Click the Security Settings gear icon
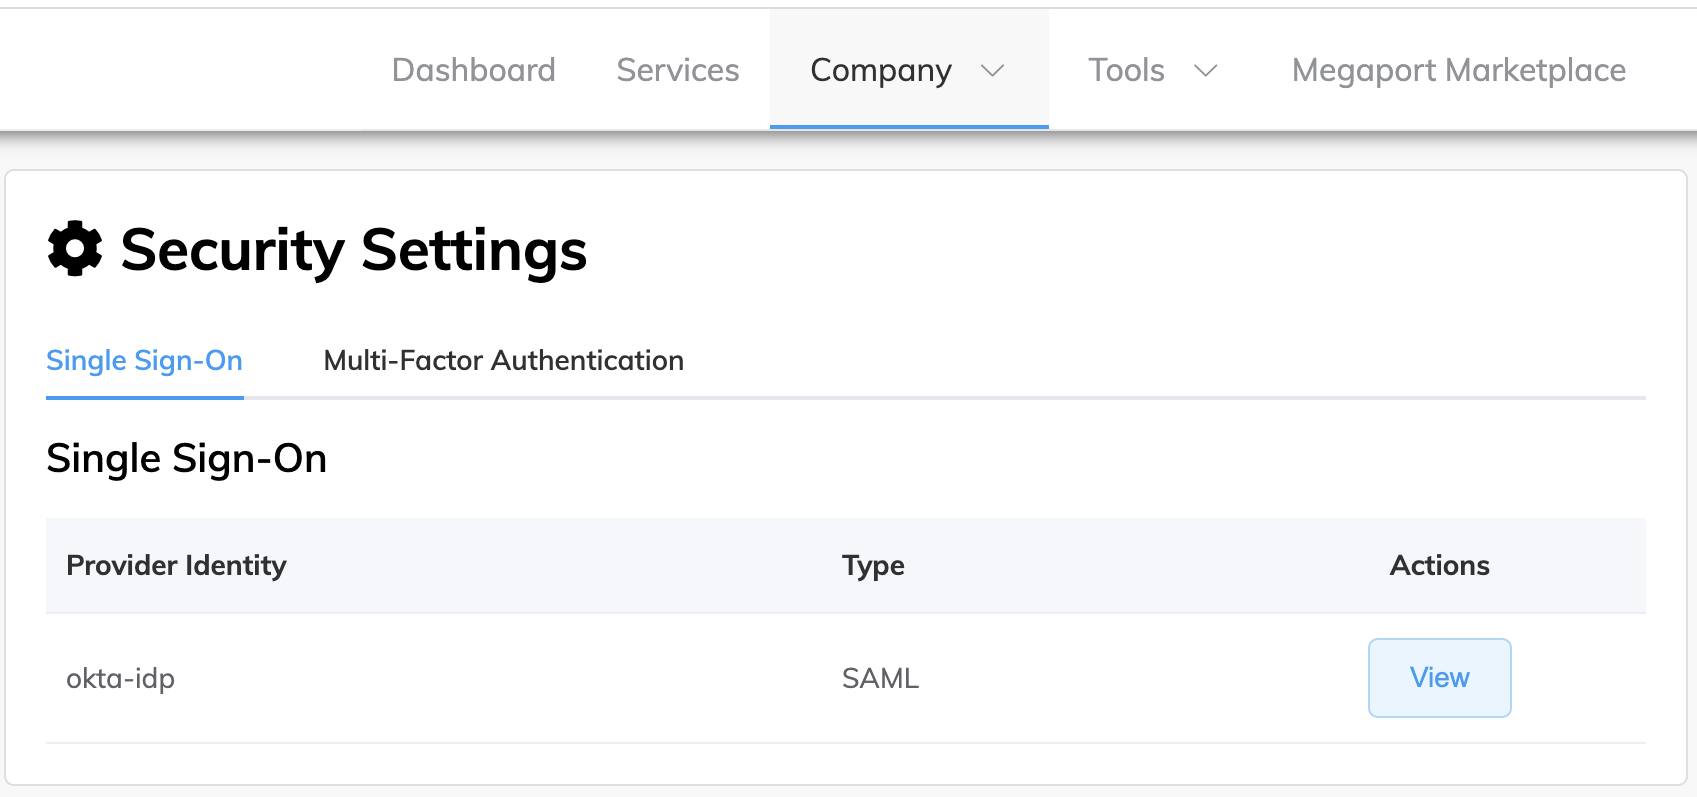The height and width of the screenshot is (797, 1697). [x=75, y=249]
